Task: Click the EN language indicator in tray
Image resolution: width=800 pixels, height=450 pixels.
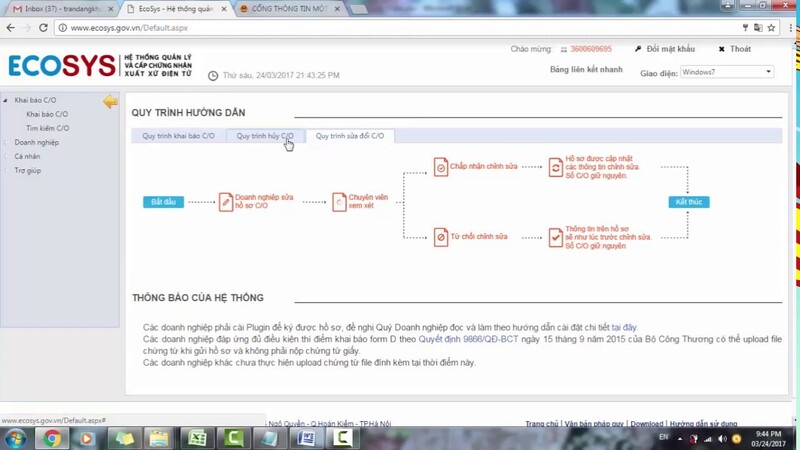Action: point(663,437)
